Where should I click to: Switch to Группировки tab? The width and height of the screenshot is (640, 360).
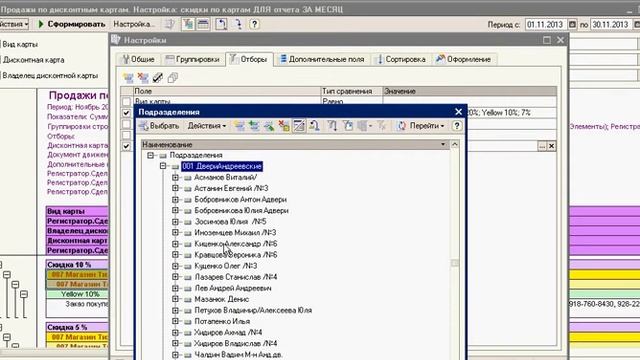click(x=193, y=60)
